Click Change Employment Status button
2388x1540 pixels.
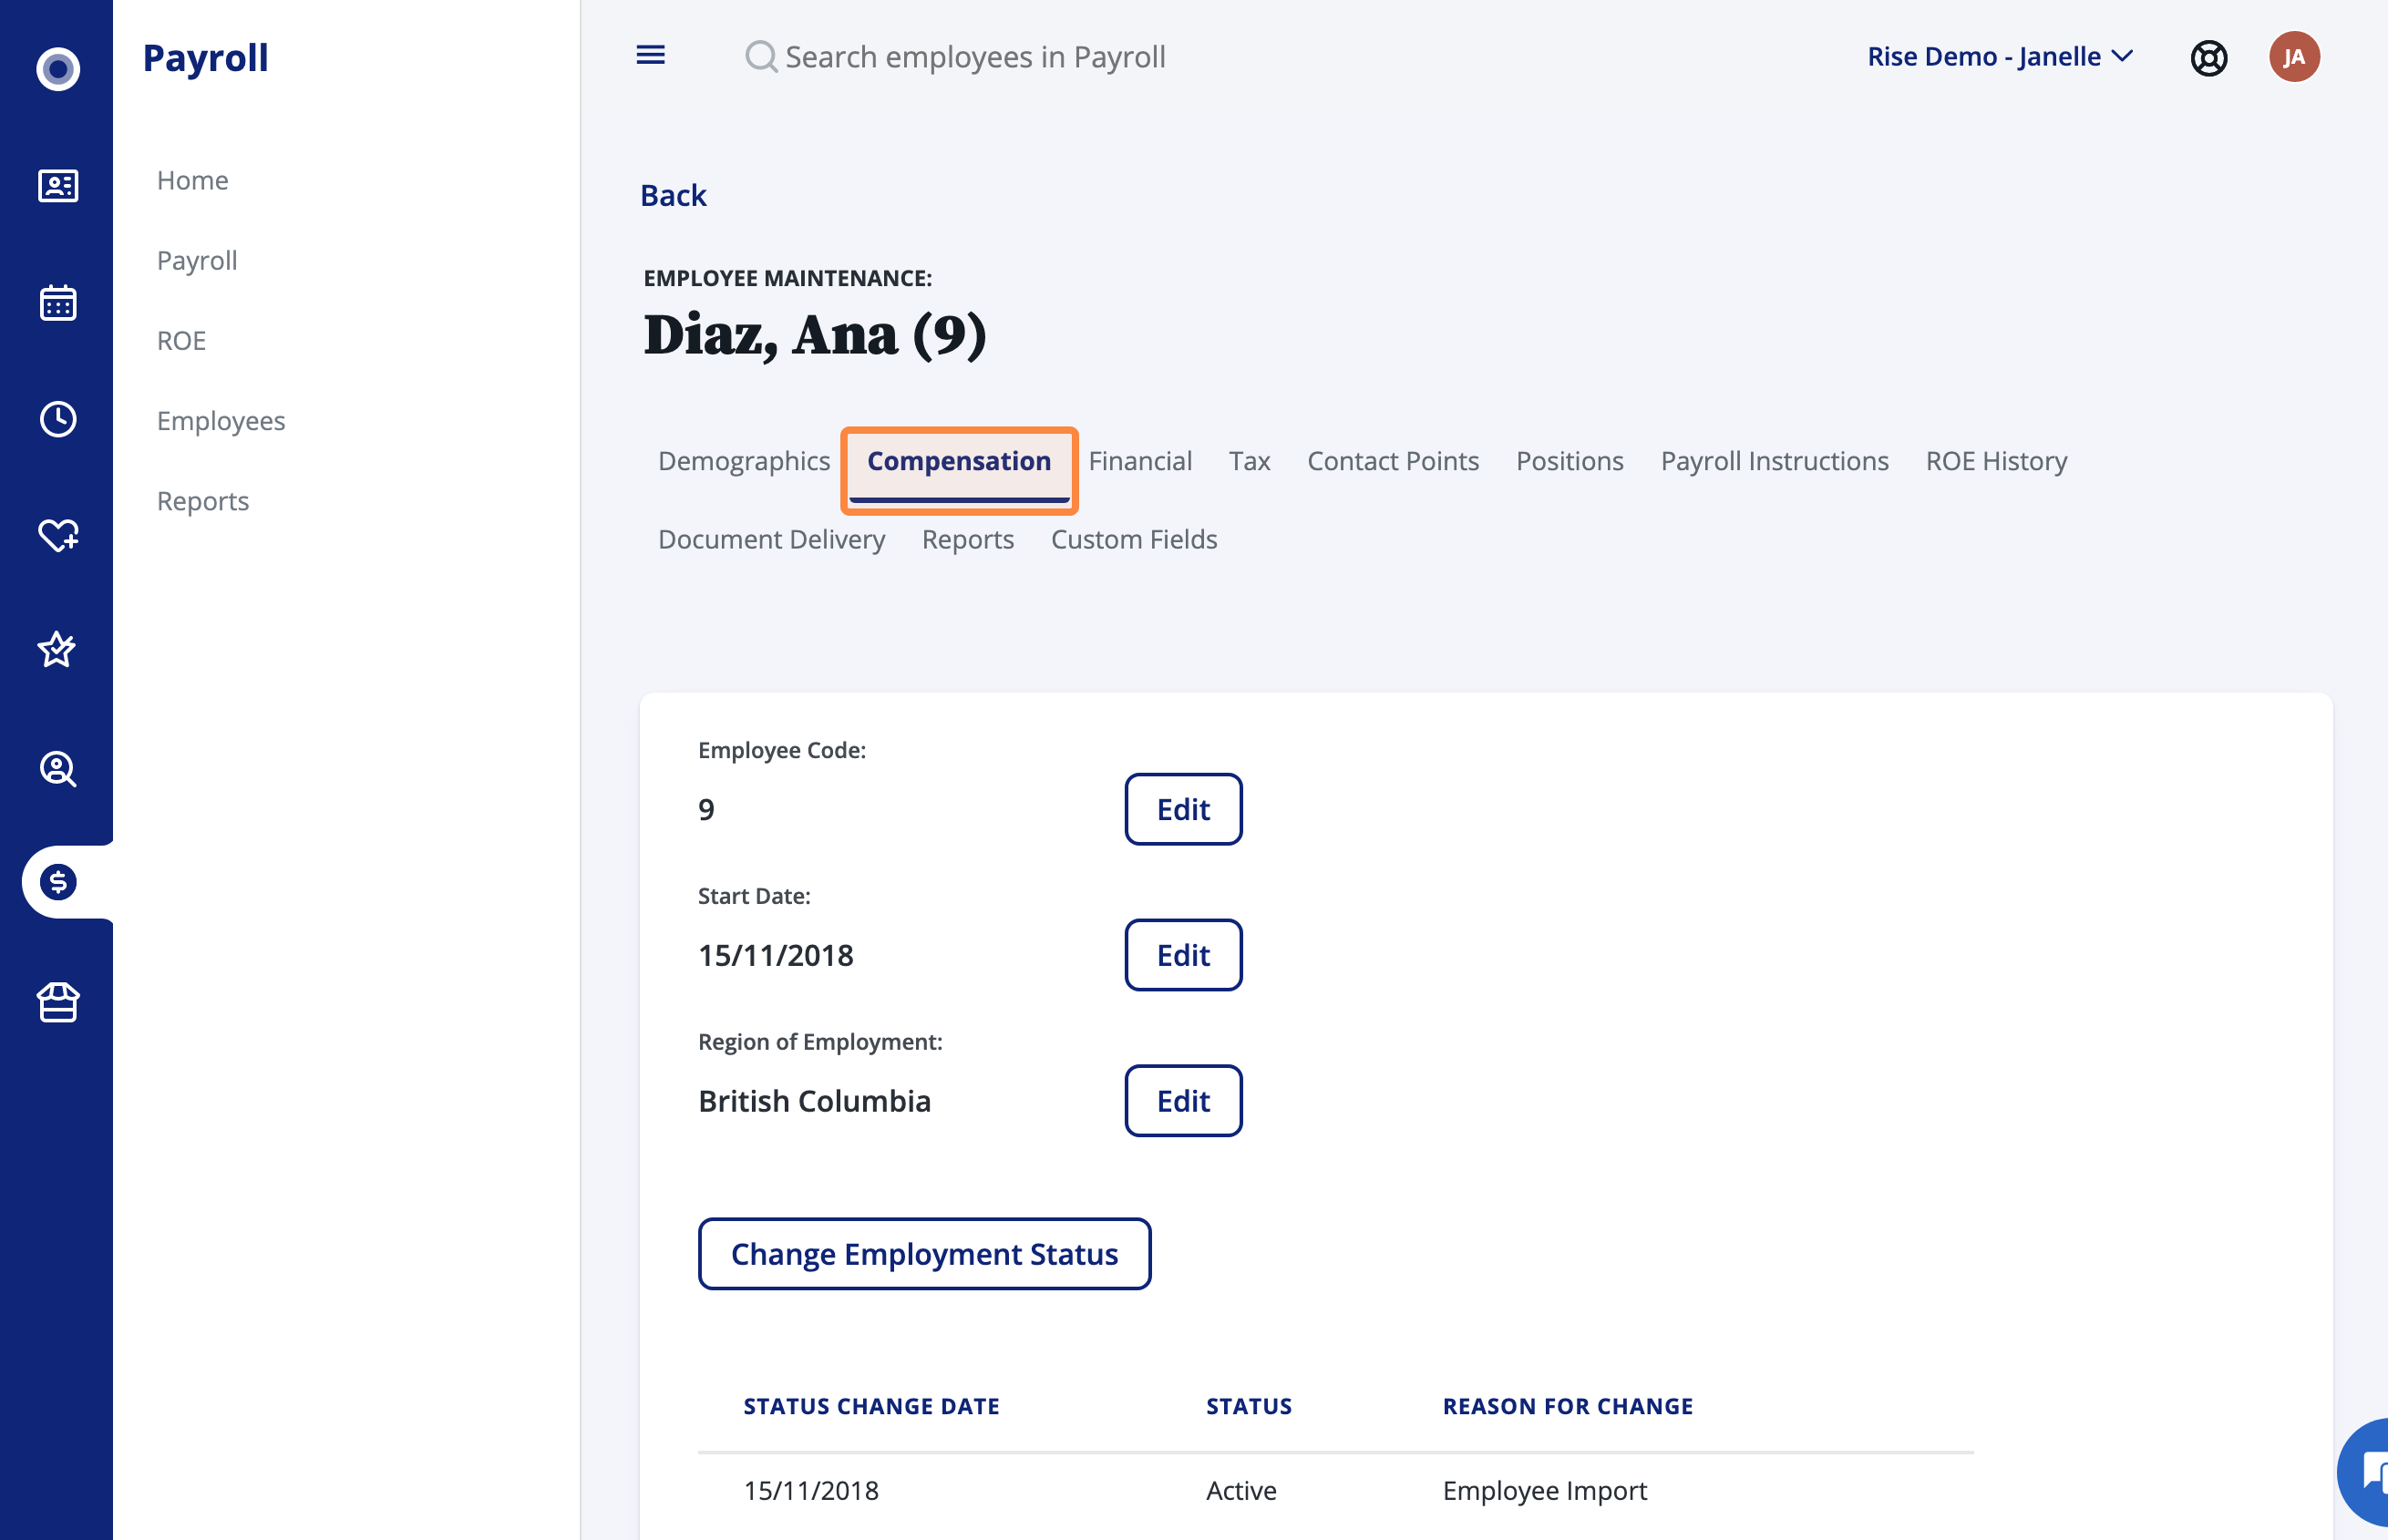[924, 1251]
